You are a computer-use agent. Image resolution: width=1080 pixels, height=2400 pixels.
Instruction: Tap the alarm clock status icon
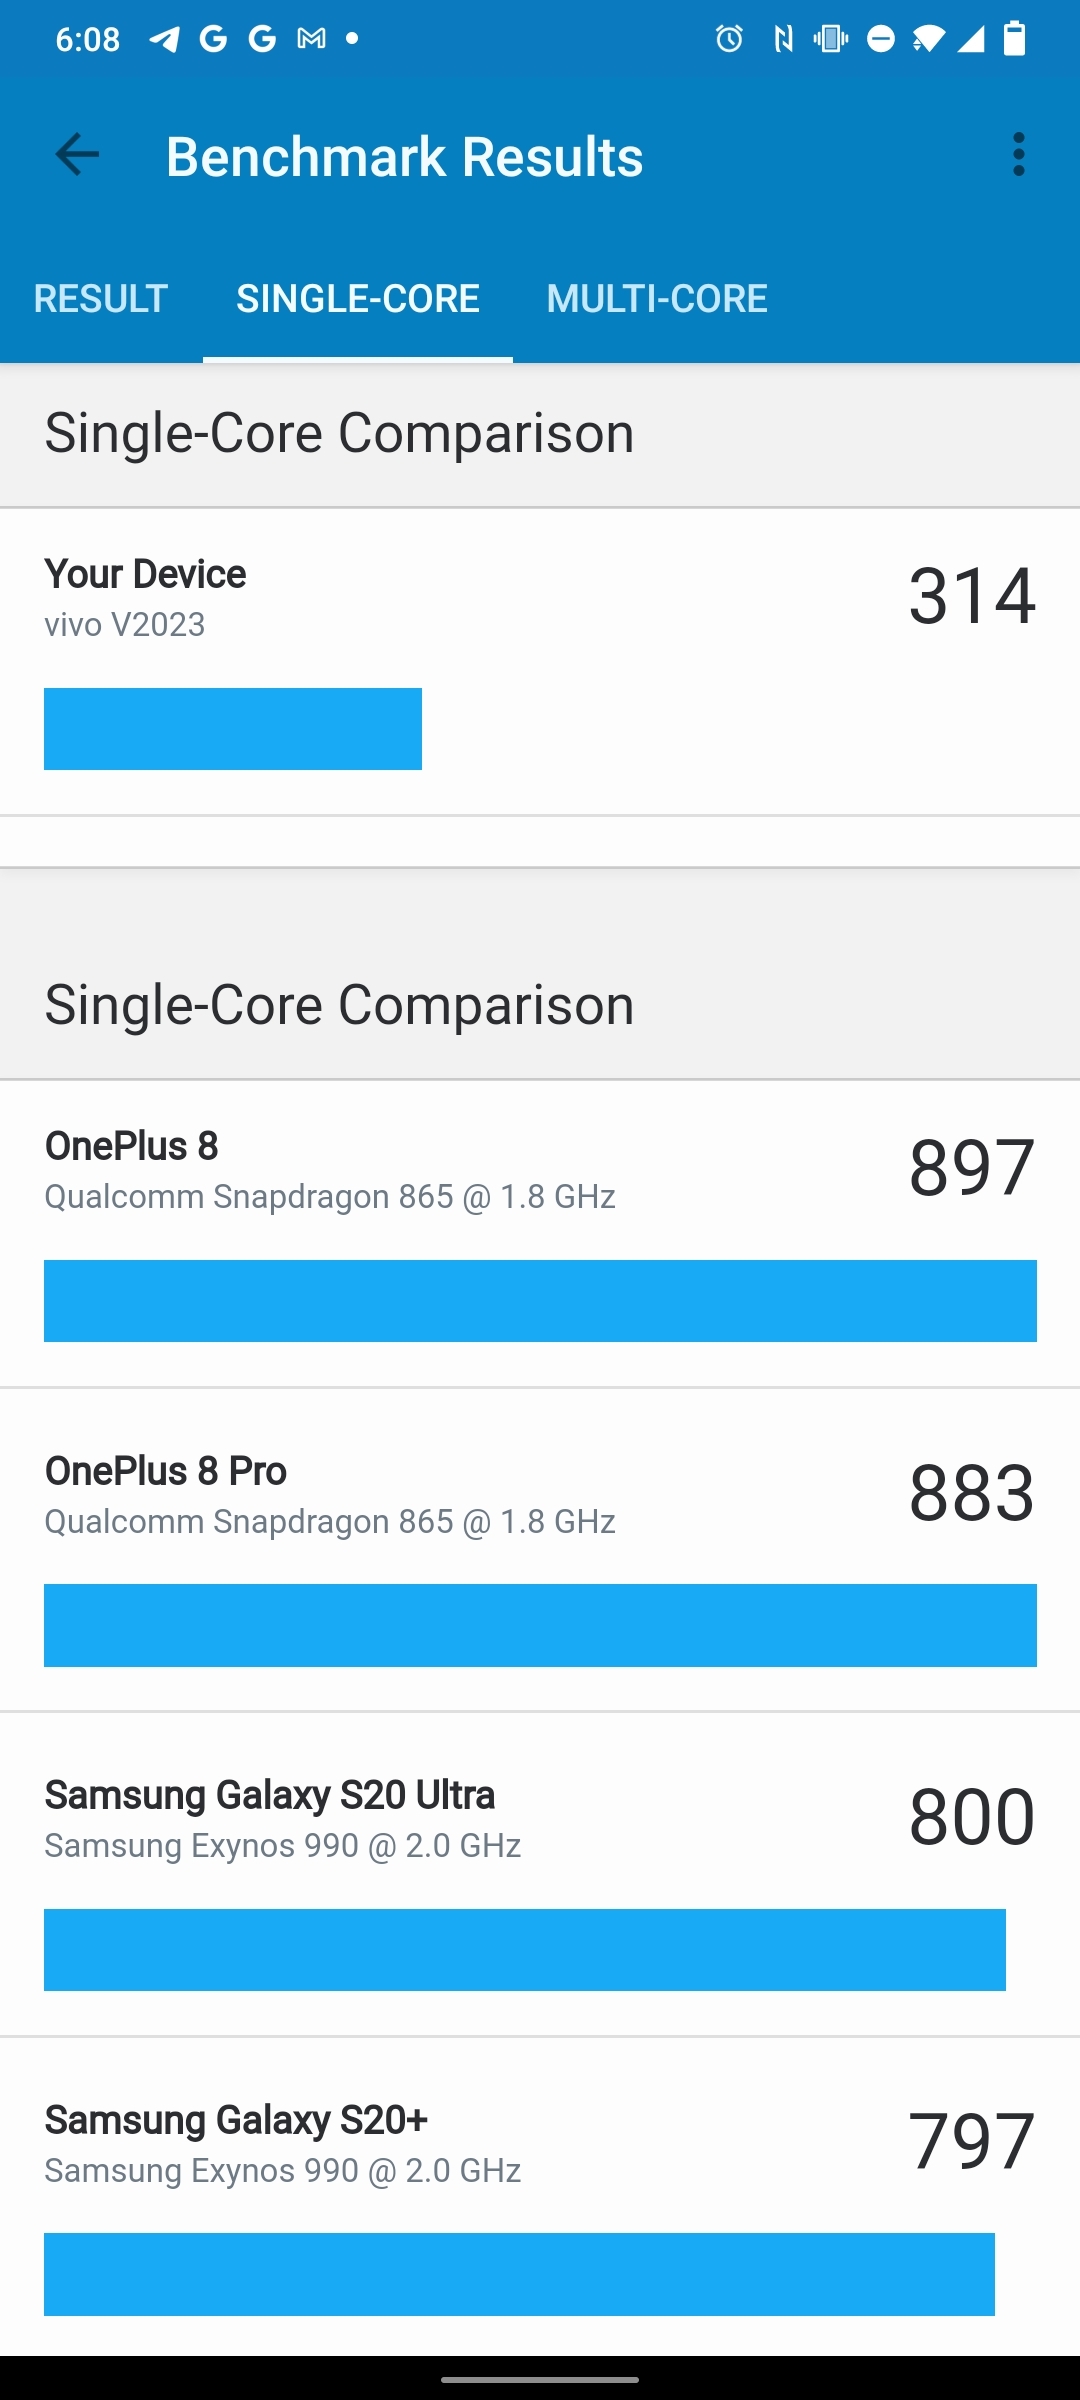tap(729, 39)
